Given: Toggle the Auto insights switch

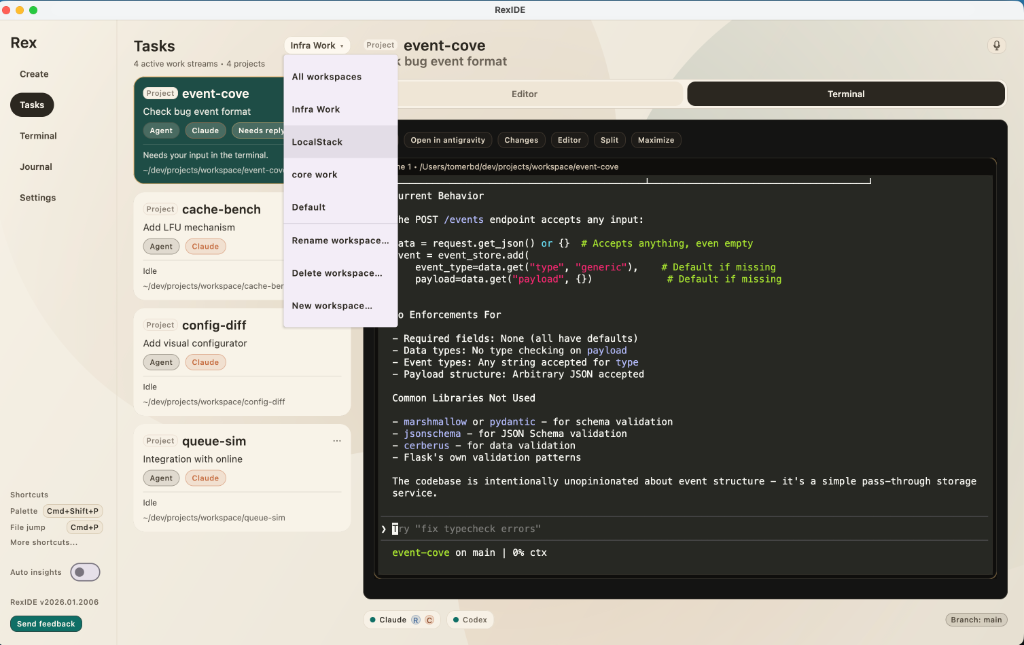Looking at the screenshot, I should (x=85, y=571).
